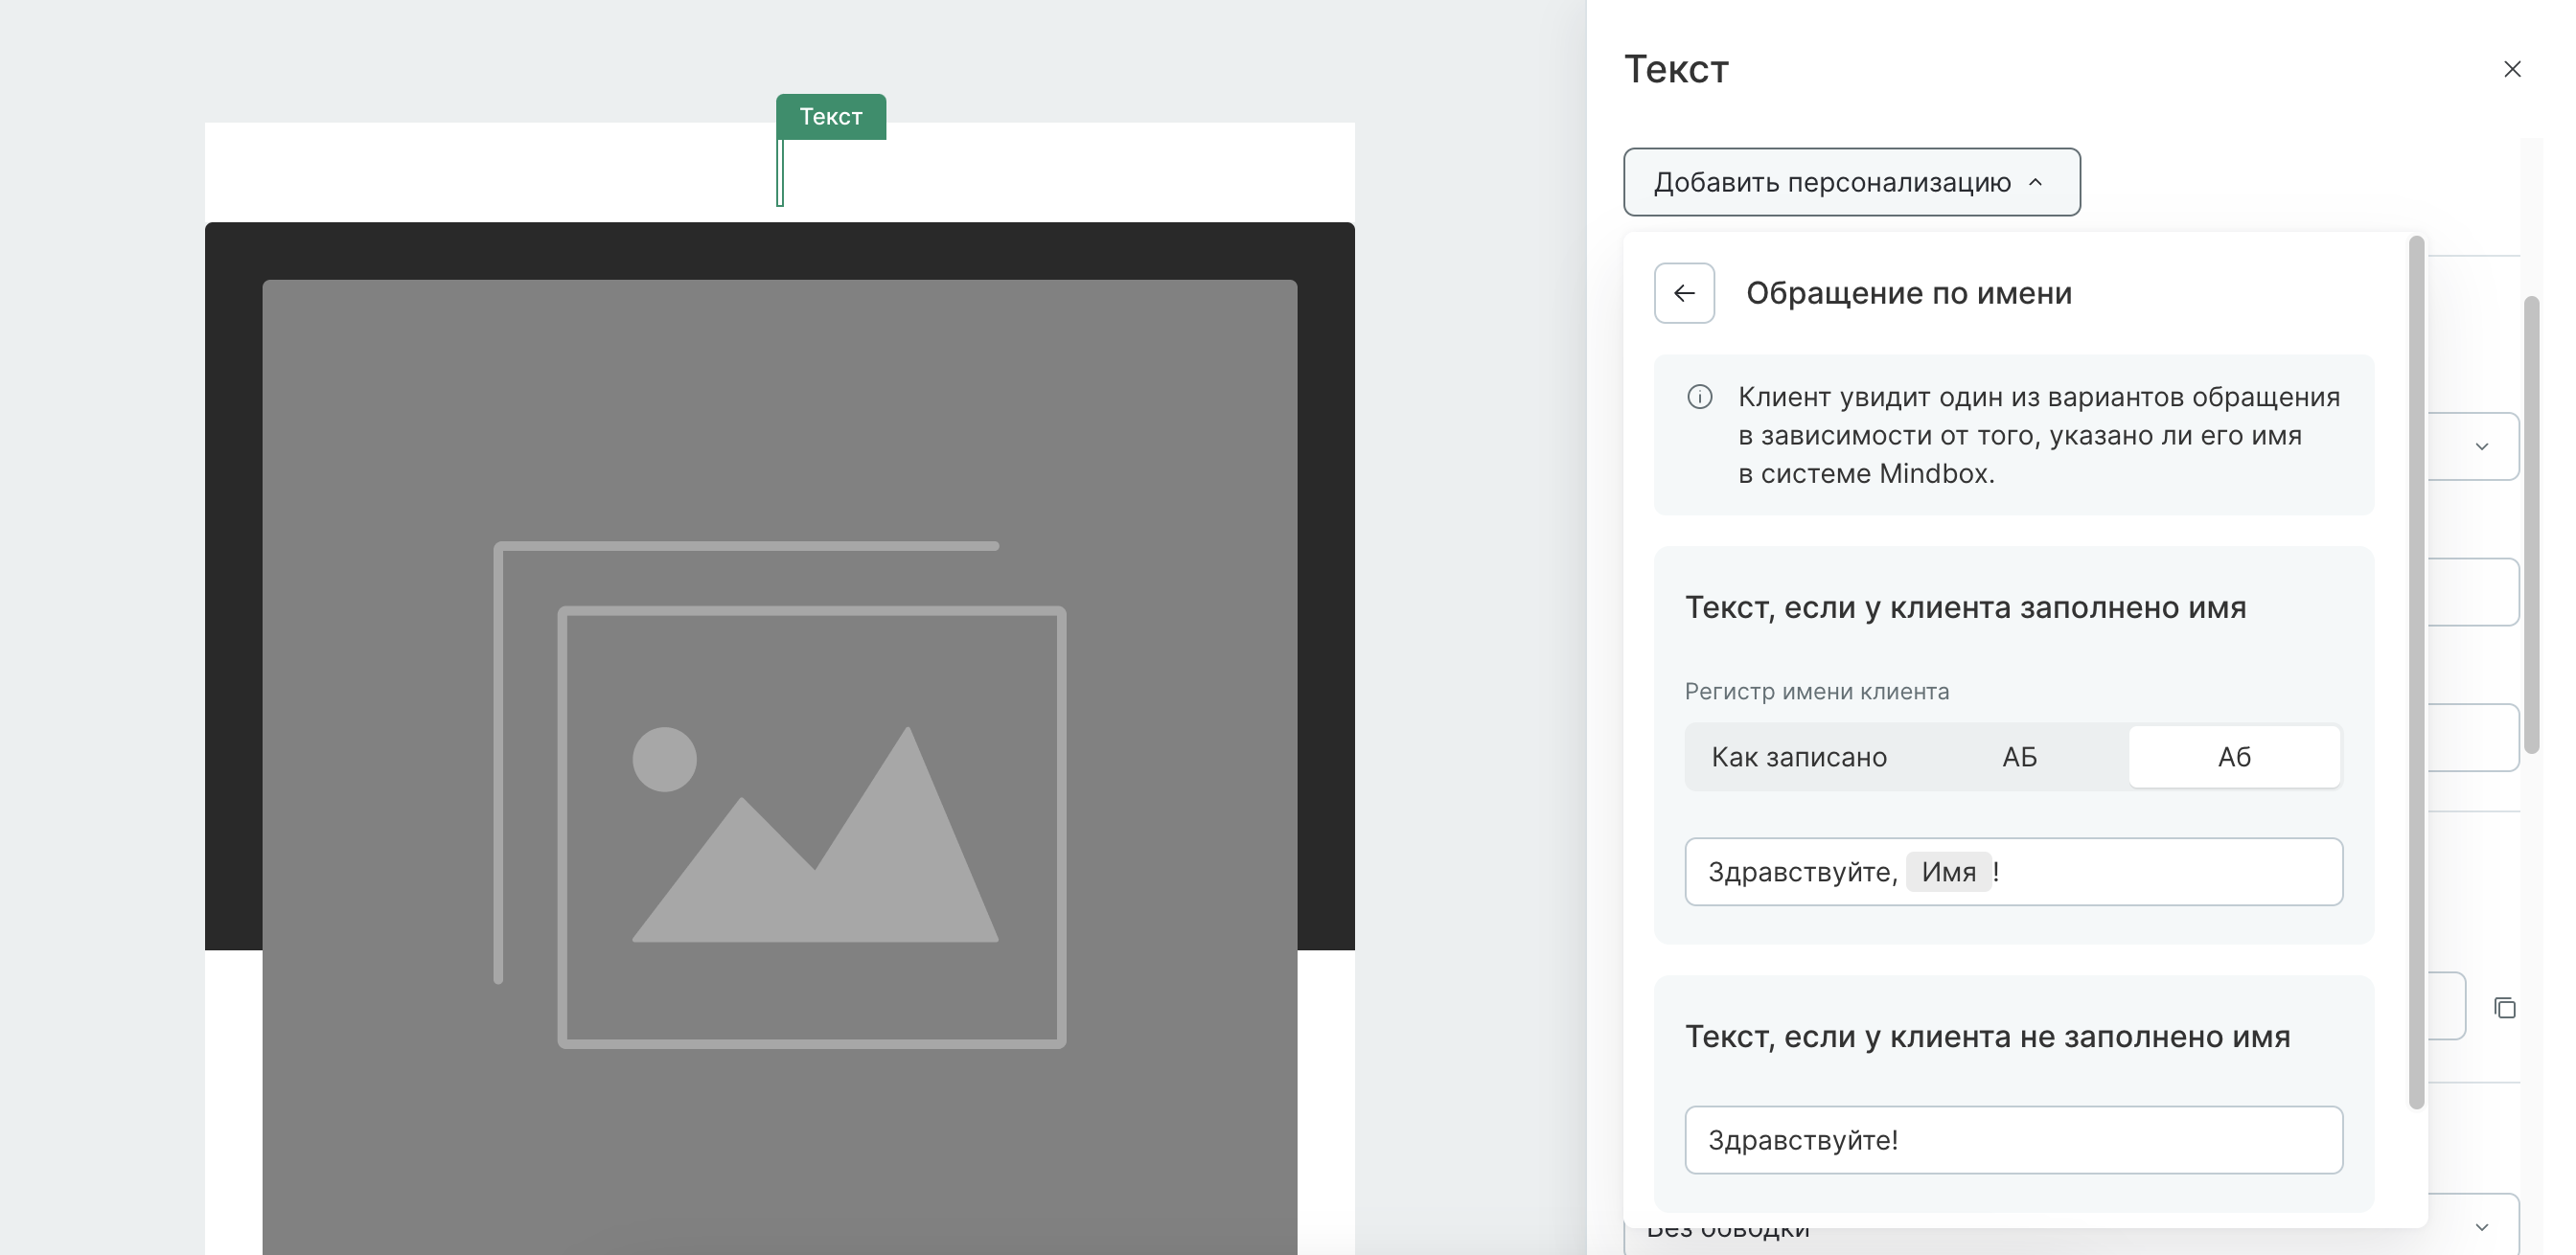Open the Без обводки dropdown
2576x1255 pixels.
pyautogui.click(x=2070, y=1226)
